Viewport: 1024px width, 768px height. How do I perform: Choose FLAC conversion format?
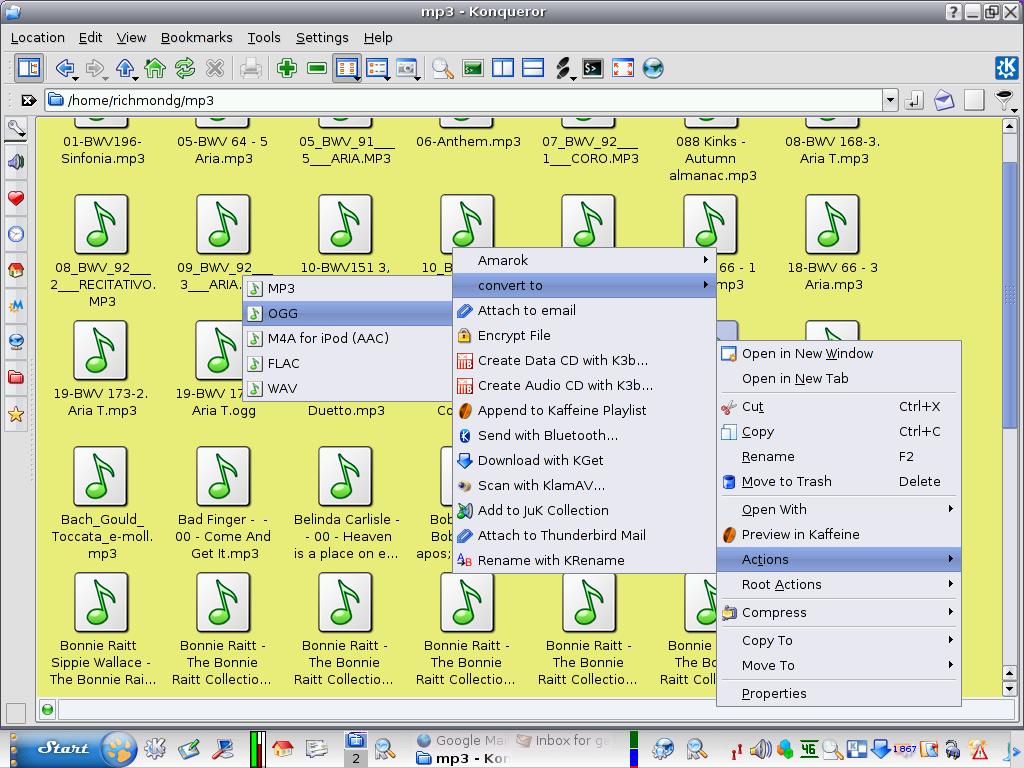pyautogui.click(x=347, y=363)
